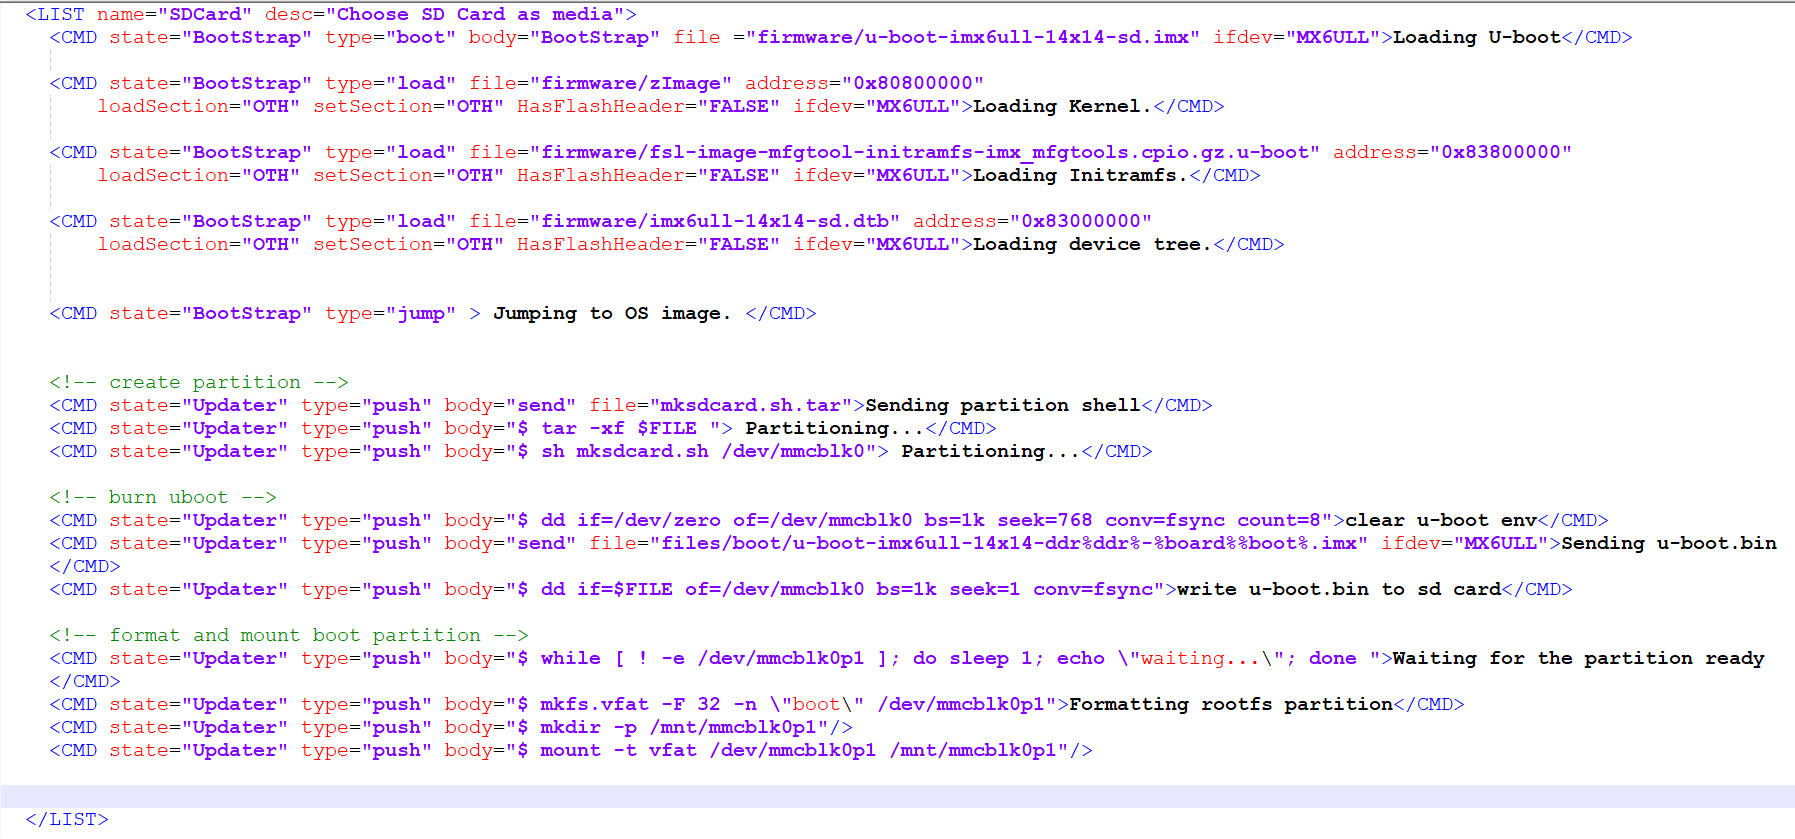This screenshot has width=1795, height=839.
Task: Click the "Jumping to OS image." text
Action: tap(612, 313)
